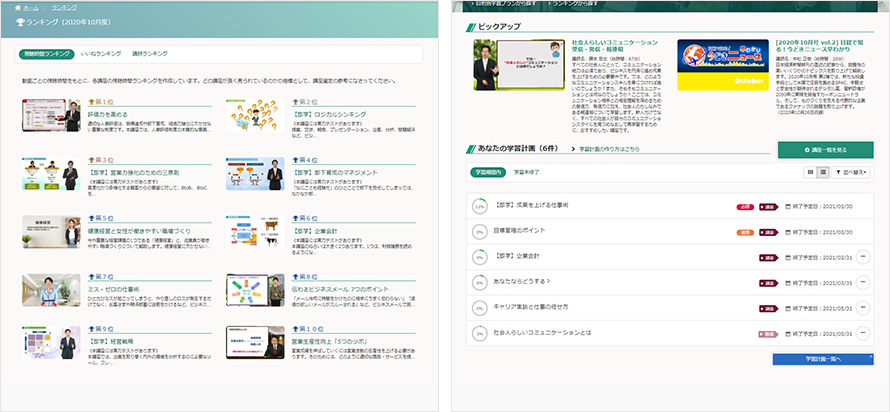Select the いいねランキング tab
This screenshot has height=412, width=890.
click(x=101, y=54)
